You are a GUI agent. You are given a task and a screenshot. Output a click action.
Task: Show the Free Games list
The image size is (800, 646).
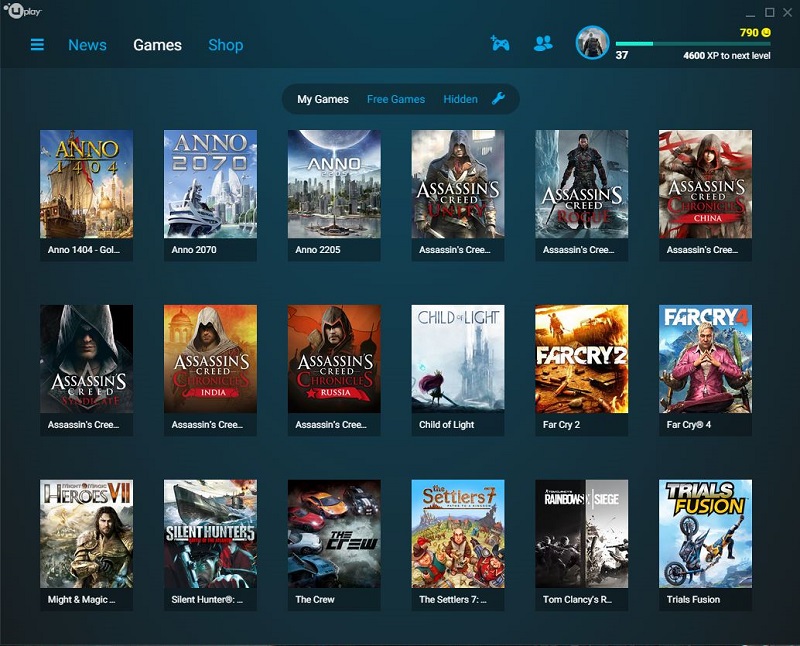[395, 99]
